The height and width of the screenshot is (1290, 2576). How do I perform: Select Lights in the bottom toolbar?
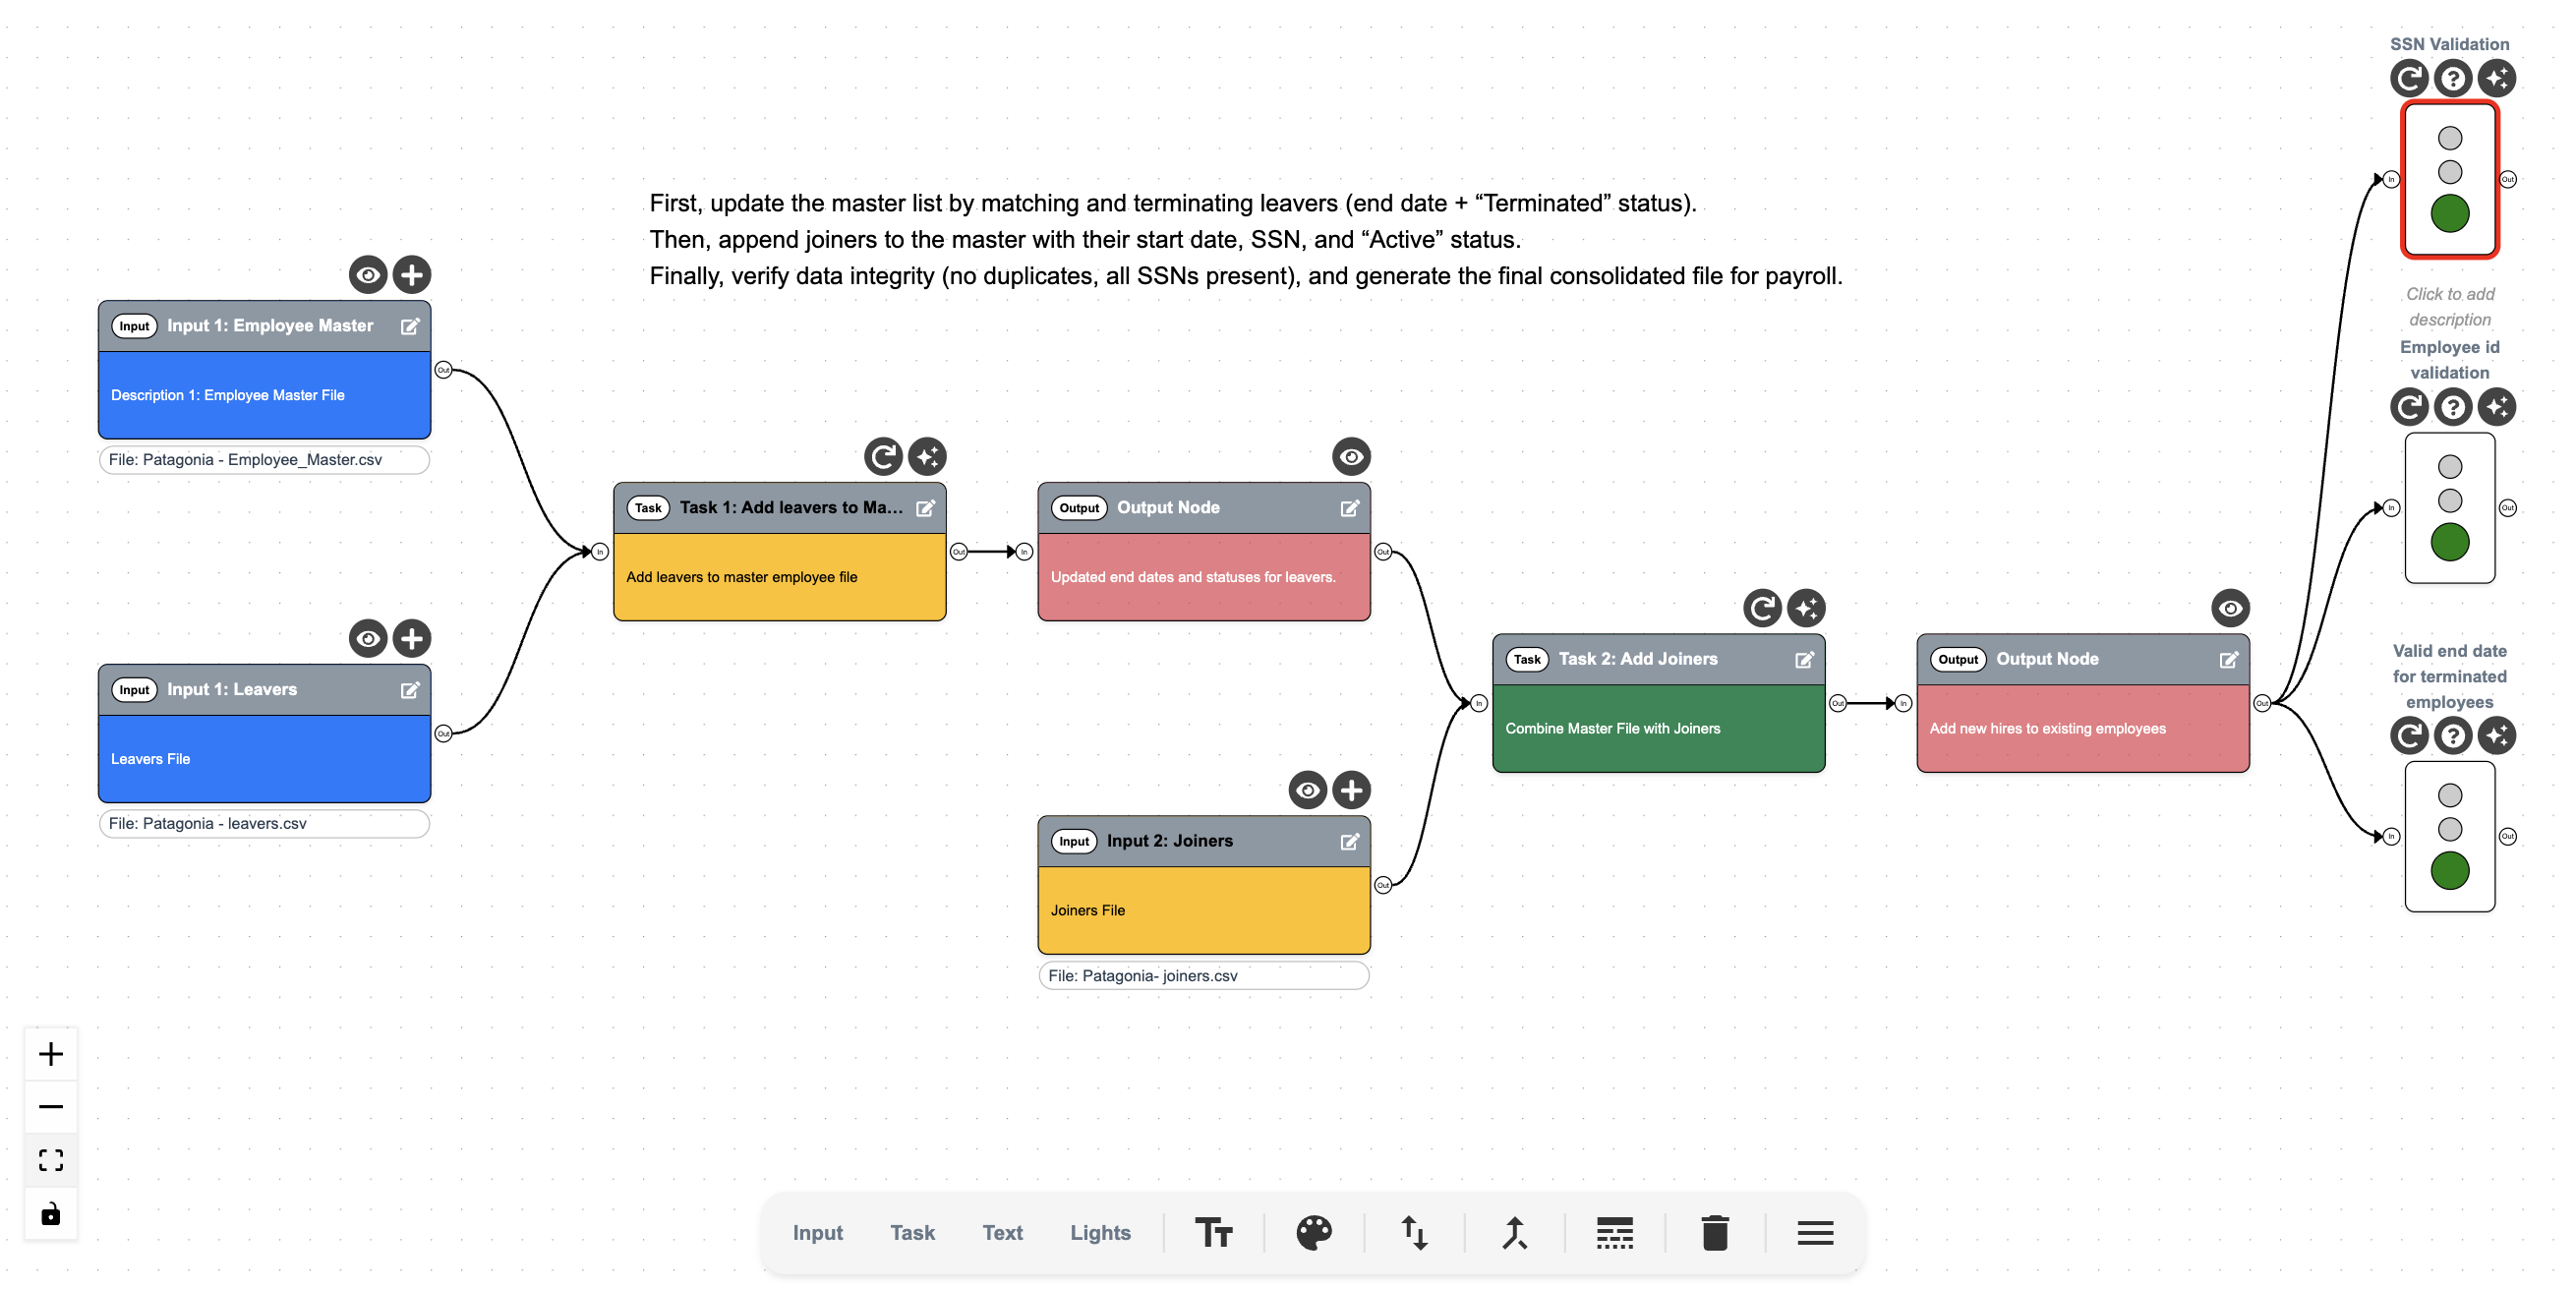1099,1232
